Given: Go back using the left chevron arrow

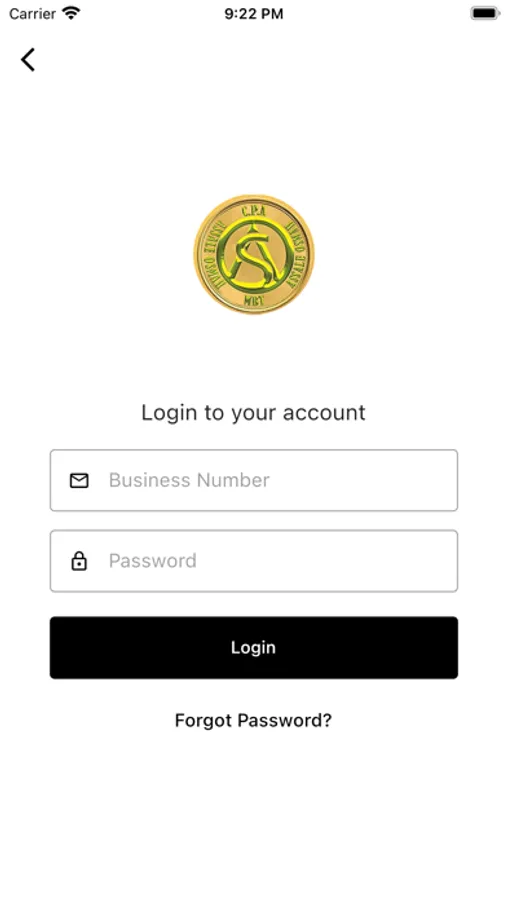Looking at the screenshot, I should click(x=28, y=60).
